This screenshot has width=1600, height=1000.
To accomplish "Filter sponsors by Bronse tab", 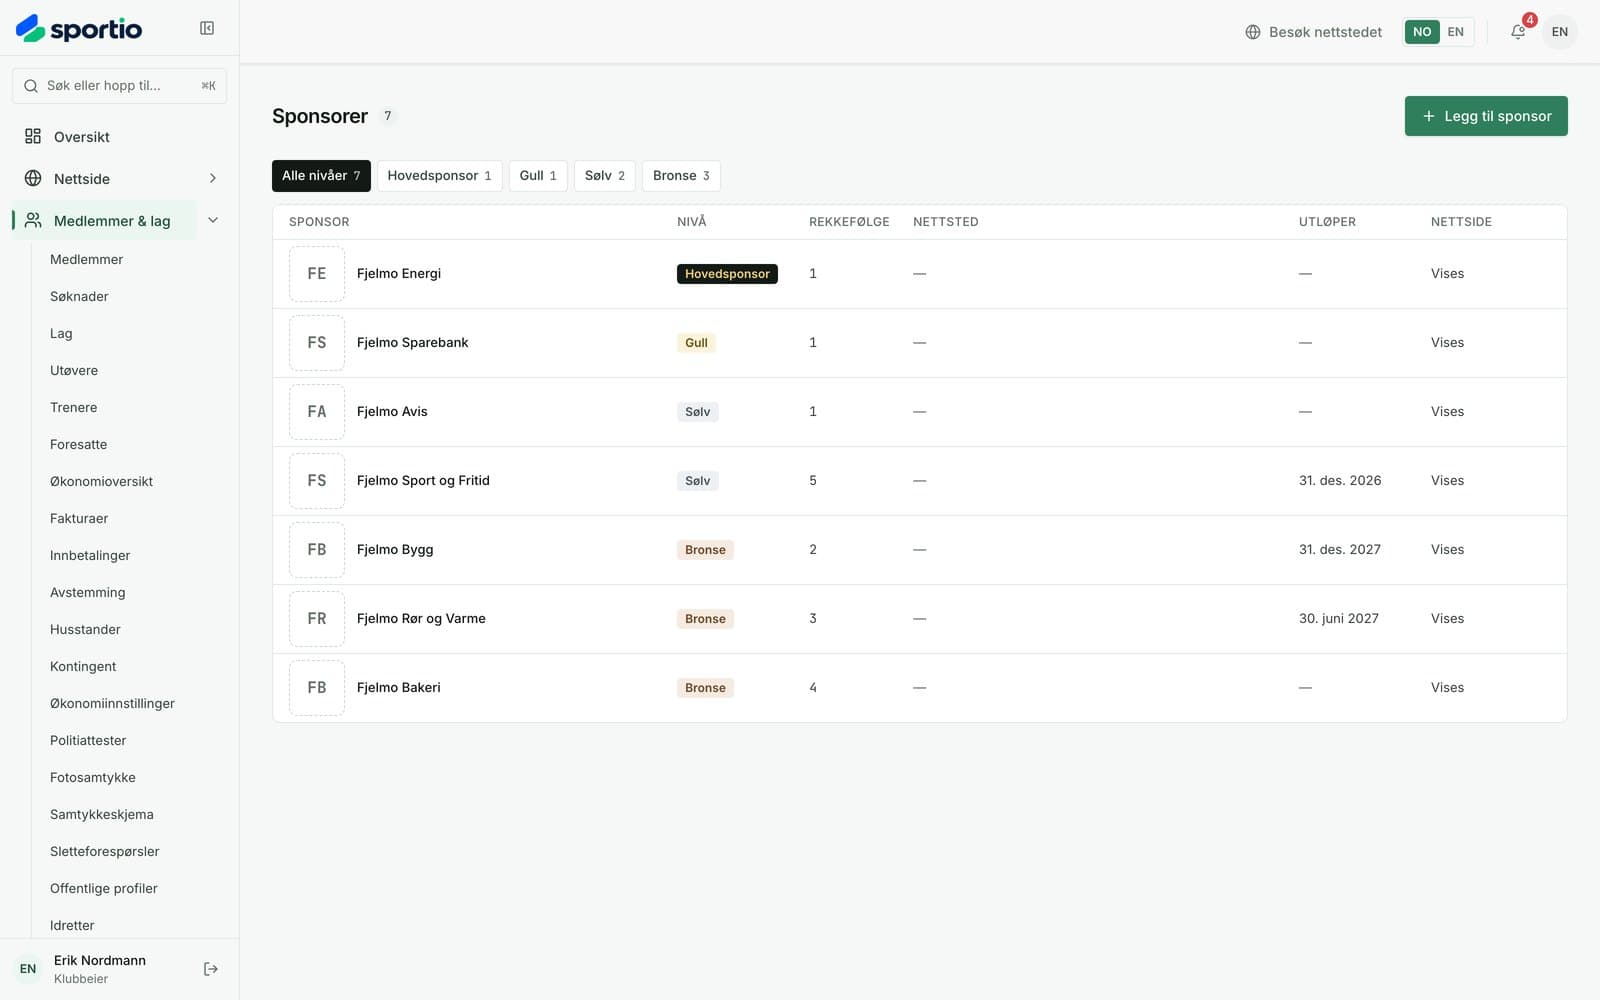I will pyautogui.click(x=681, y=176).
